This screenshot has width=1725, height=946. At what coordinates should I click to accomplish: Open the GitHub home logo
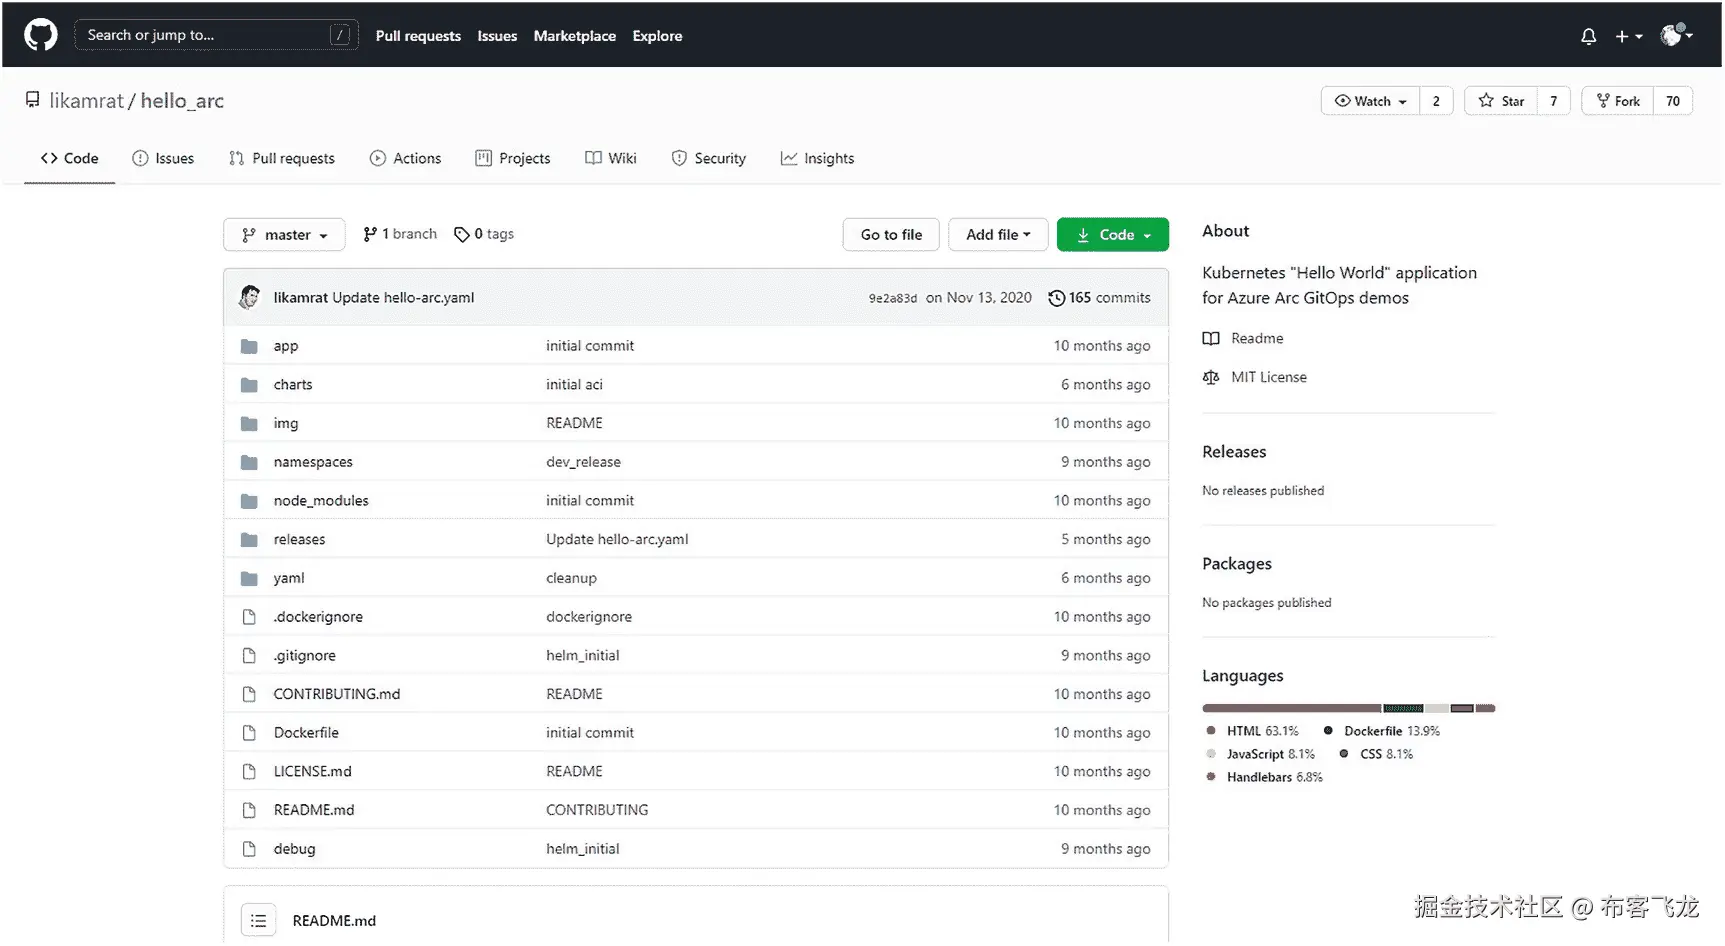click(x=41, y=35)
